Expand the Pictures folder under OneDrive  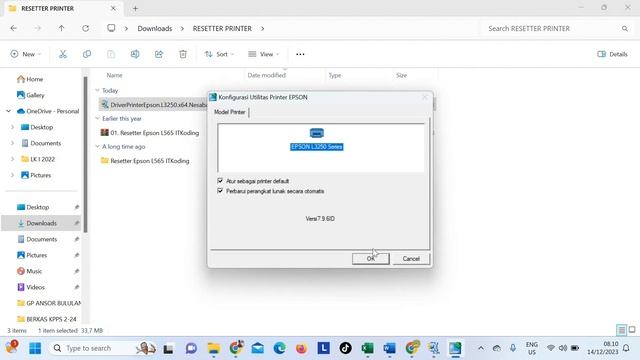(x=13, y=175)
